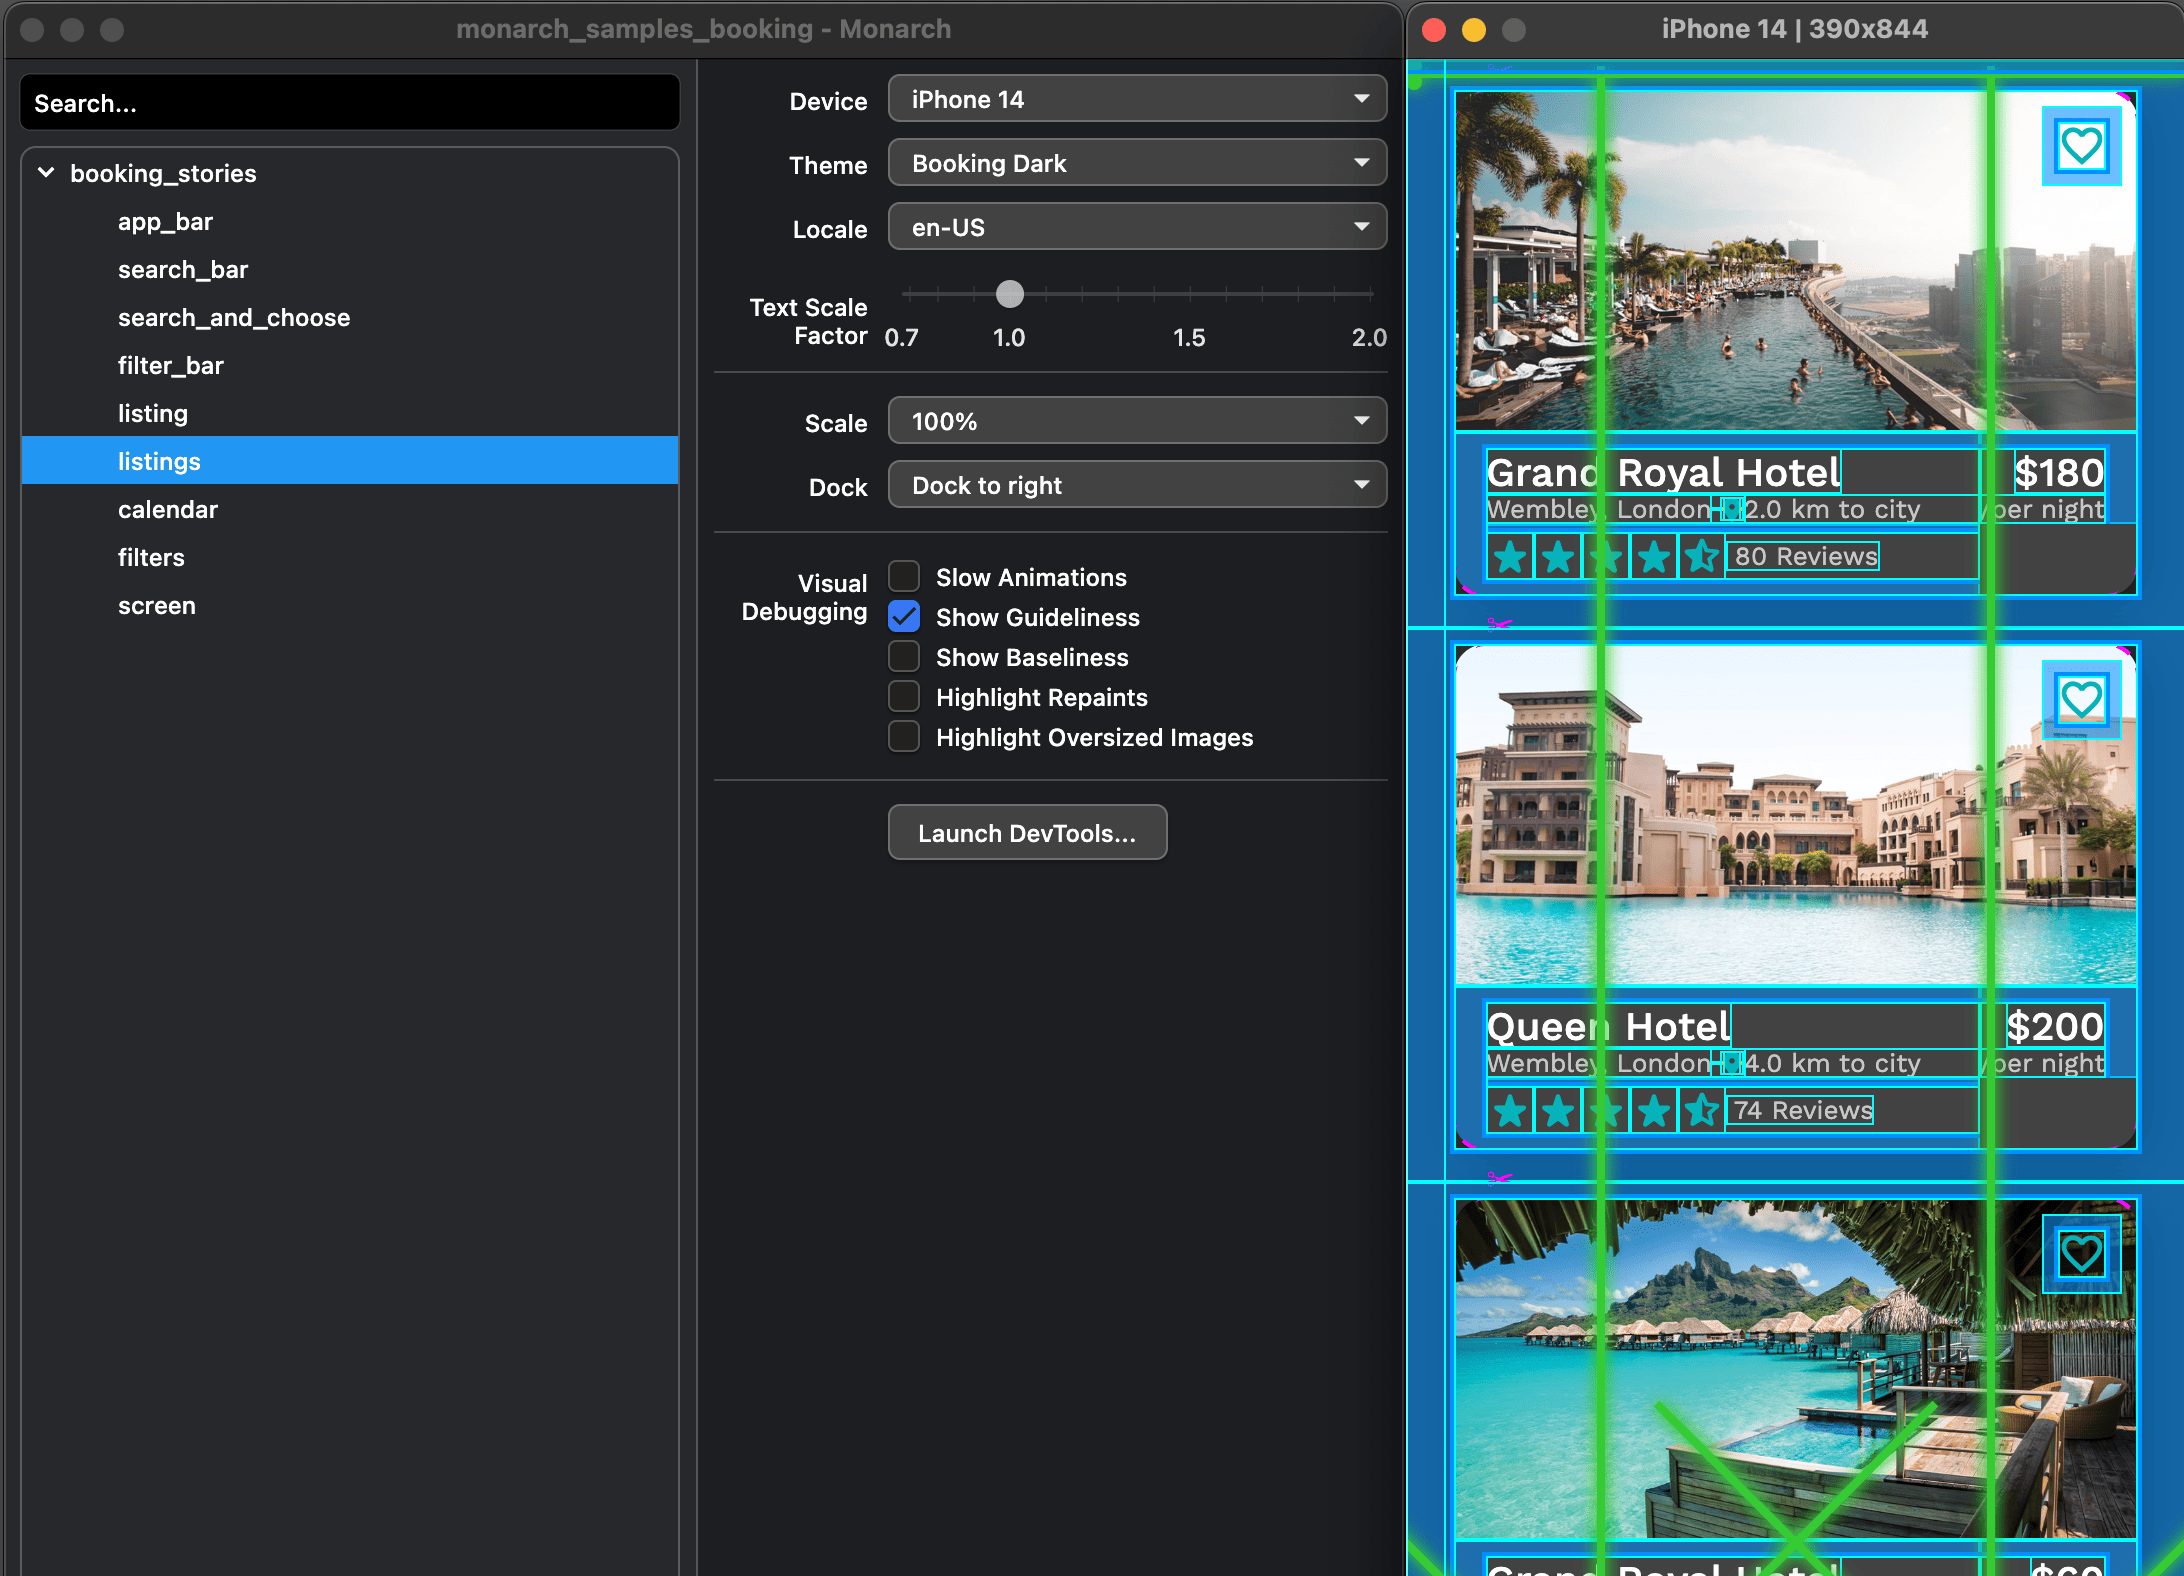Open the Device dropdown showing iPhone 14
This screenshot has width=2184, height=1576.
1137,99
